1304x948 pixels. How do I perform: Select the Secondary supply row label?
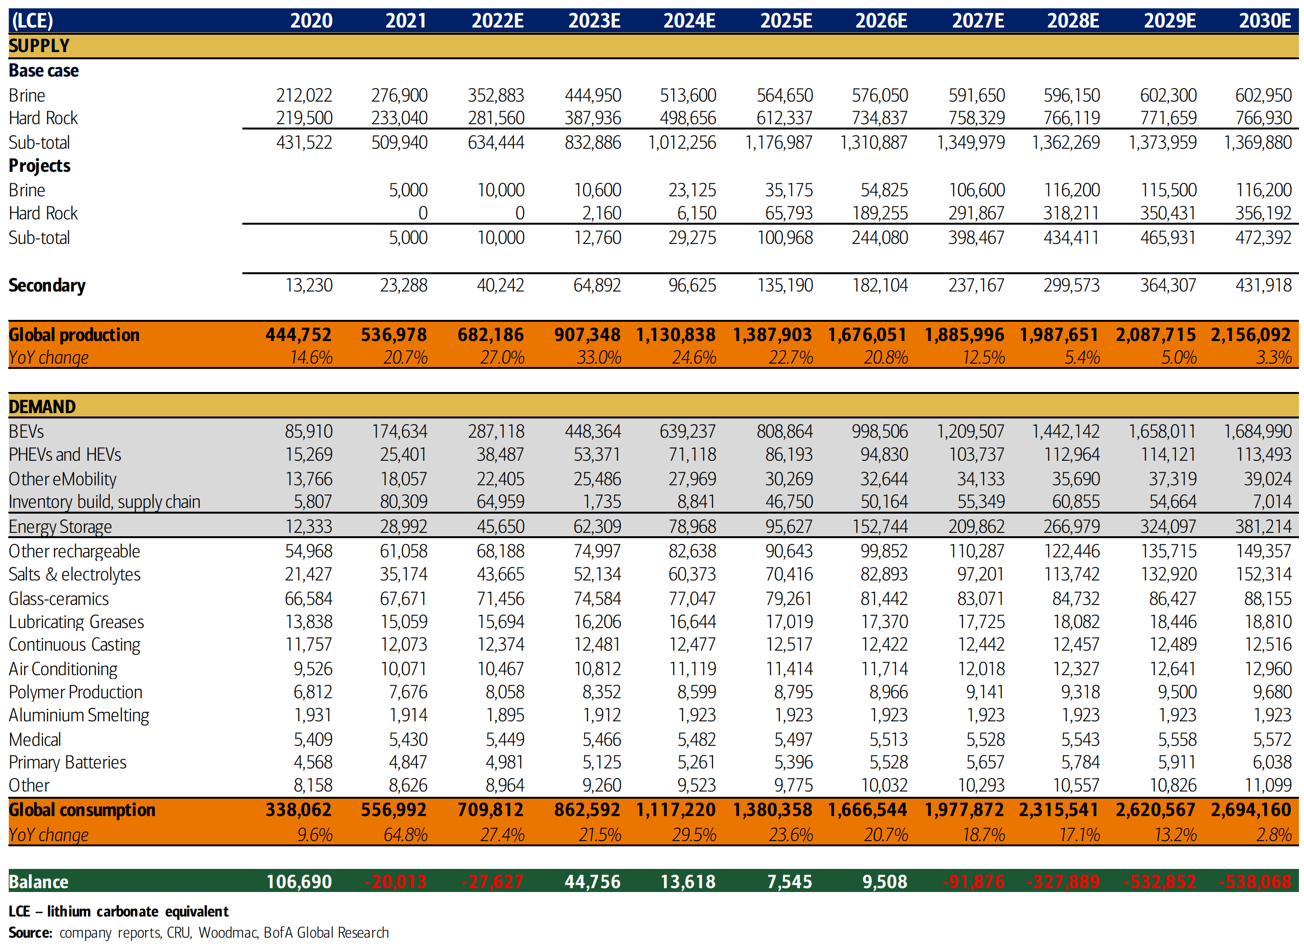click(x=47, y=286)
